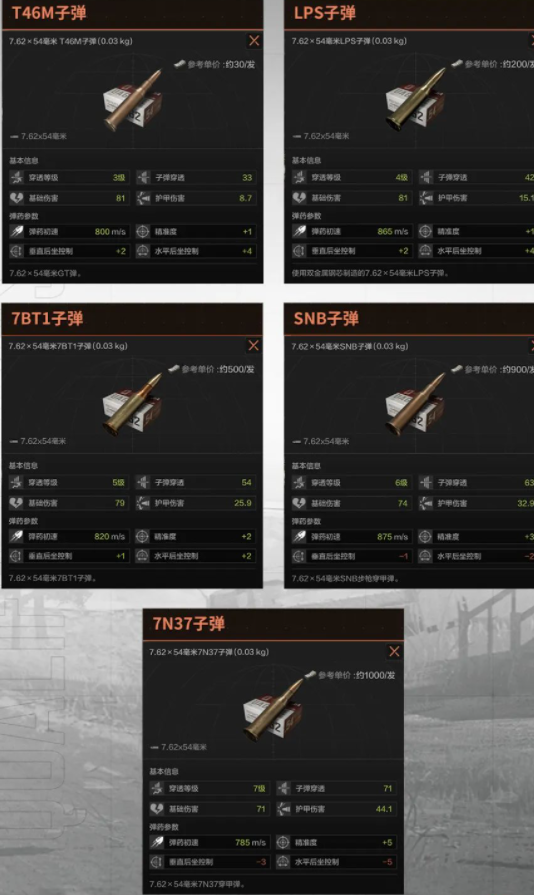Click reference price 约500/发 in 7BT1 card
This screenshot has width=534, height=895.
[218, 369]
